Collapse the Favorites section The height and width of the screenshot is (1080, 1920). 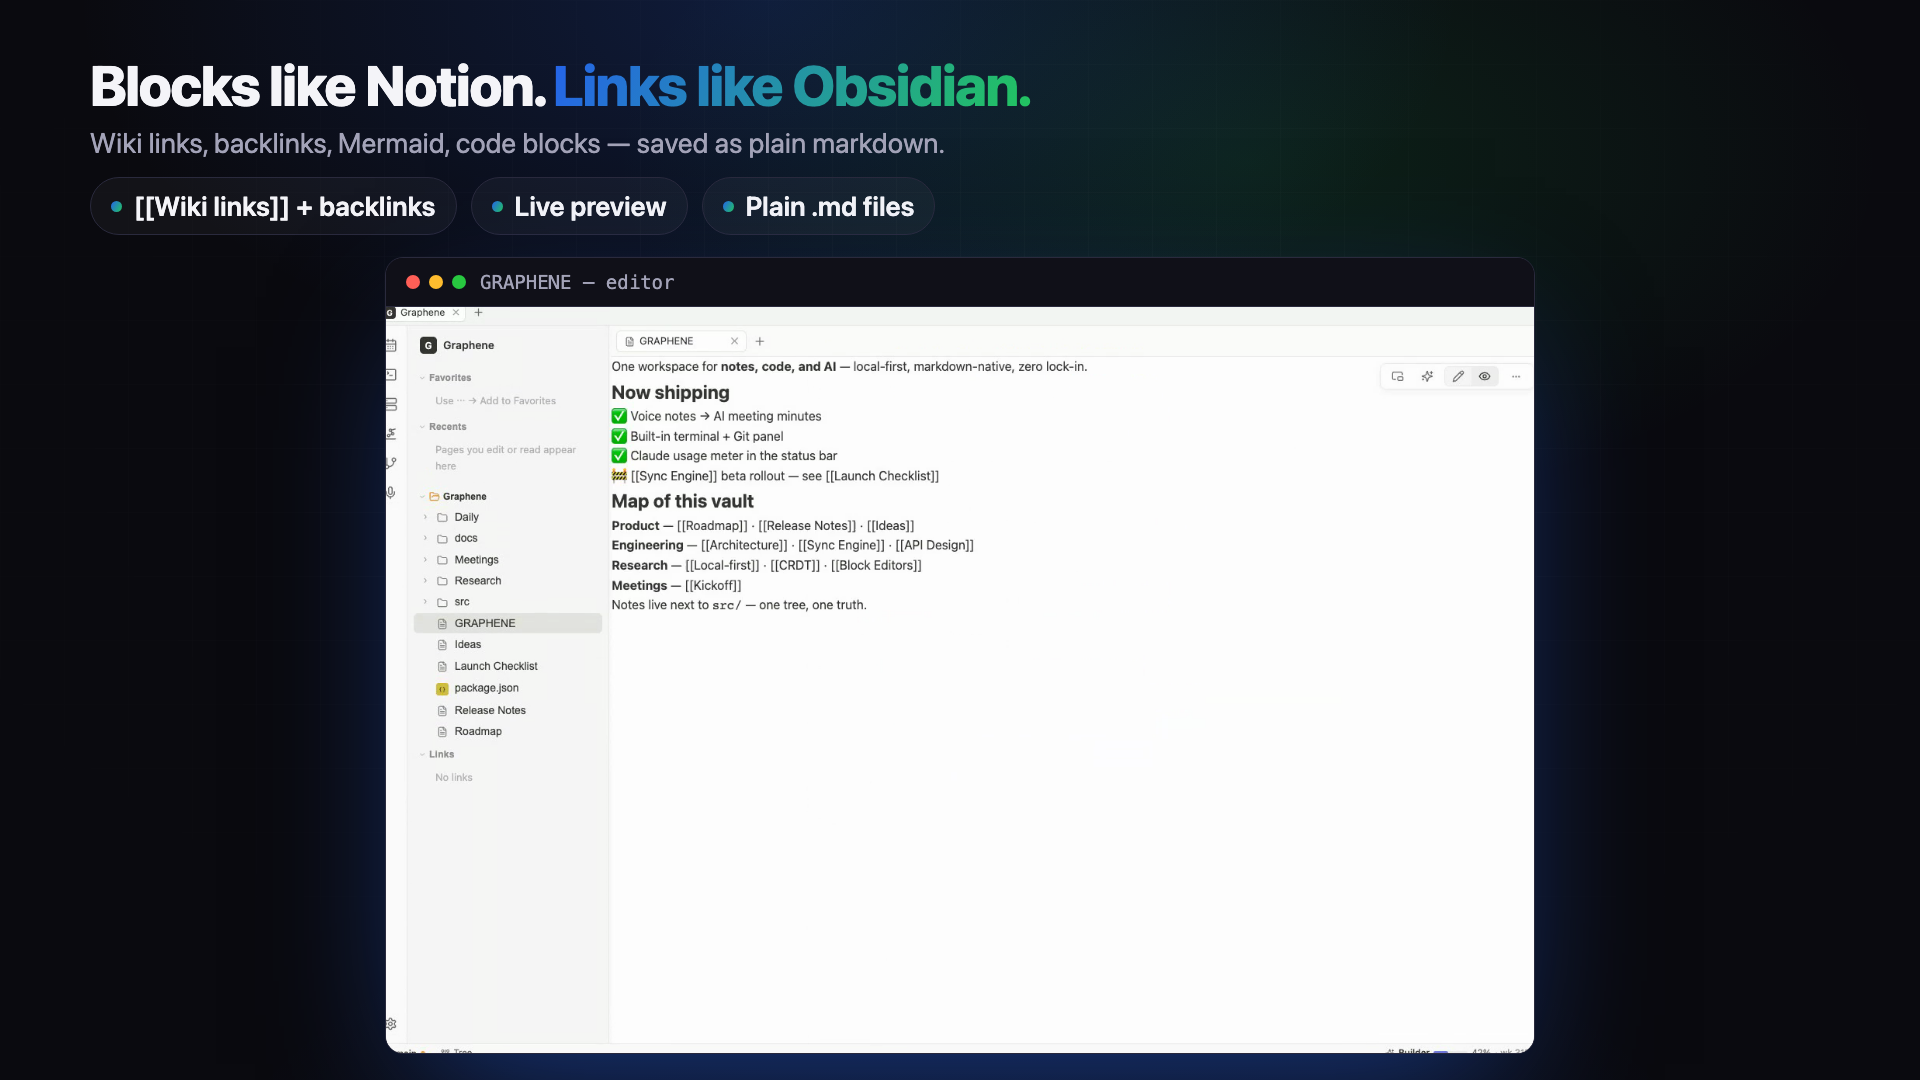pyautogui.click(x=422, y=378)
